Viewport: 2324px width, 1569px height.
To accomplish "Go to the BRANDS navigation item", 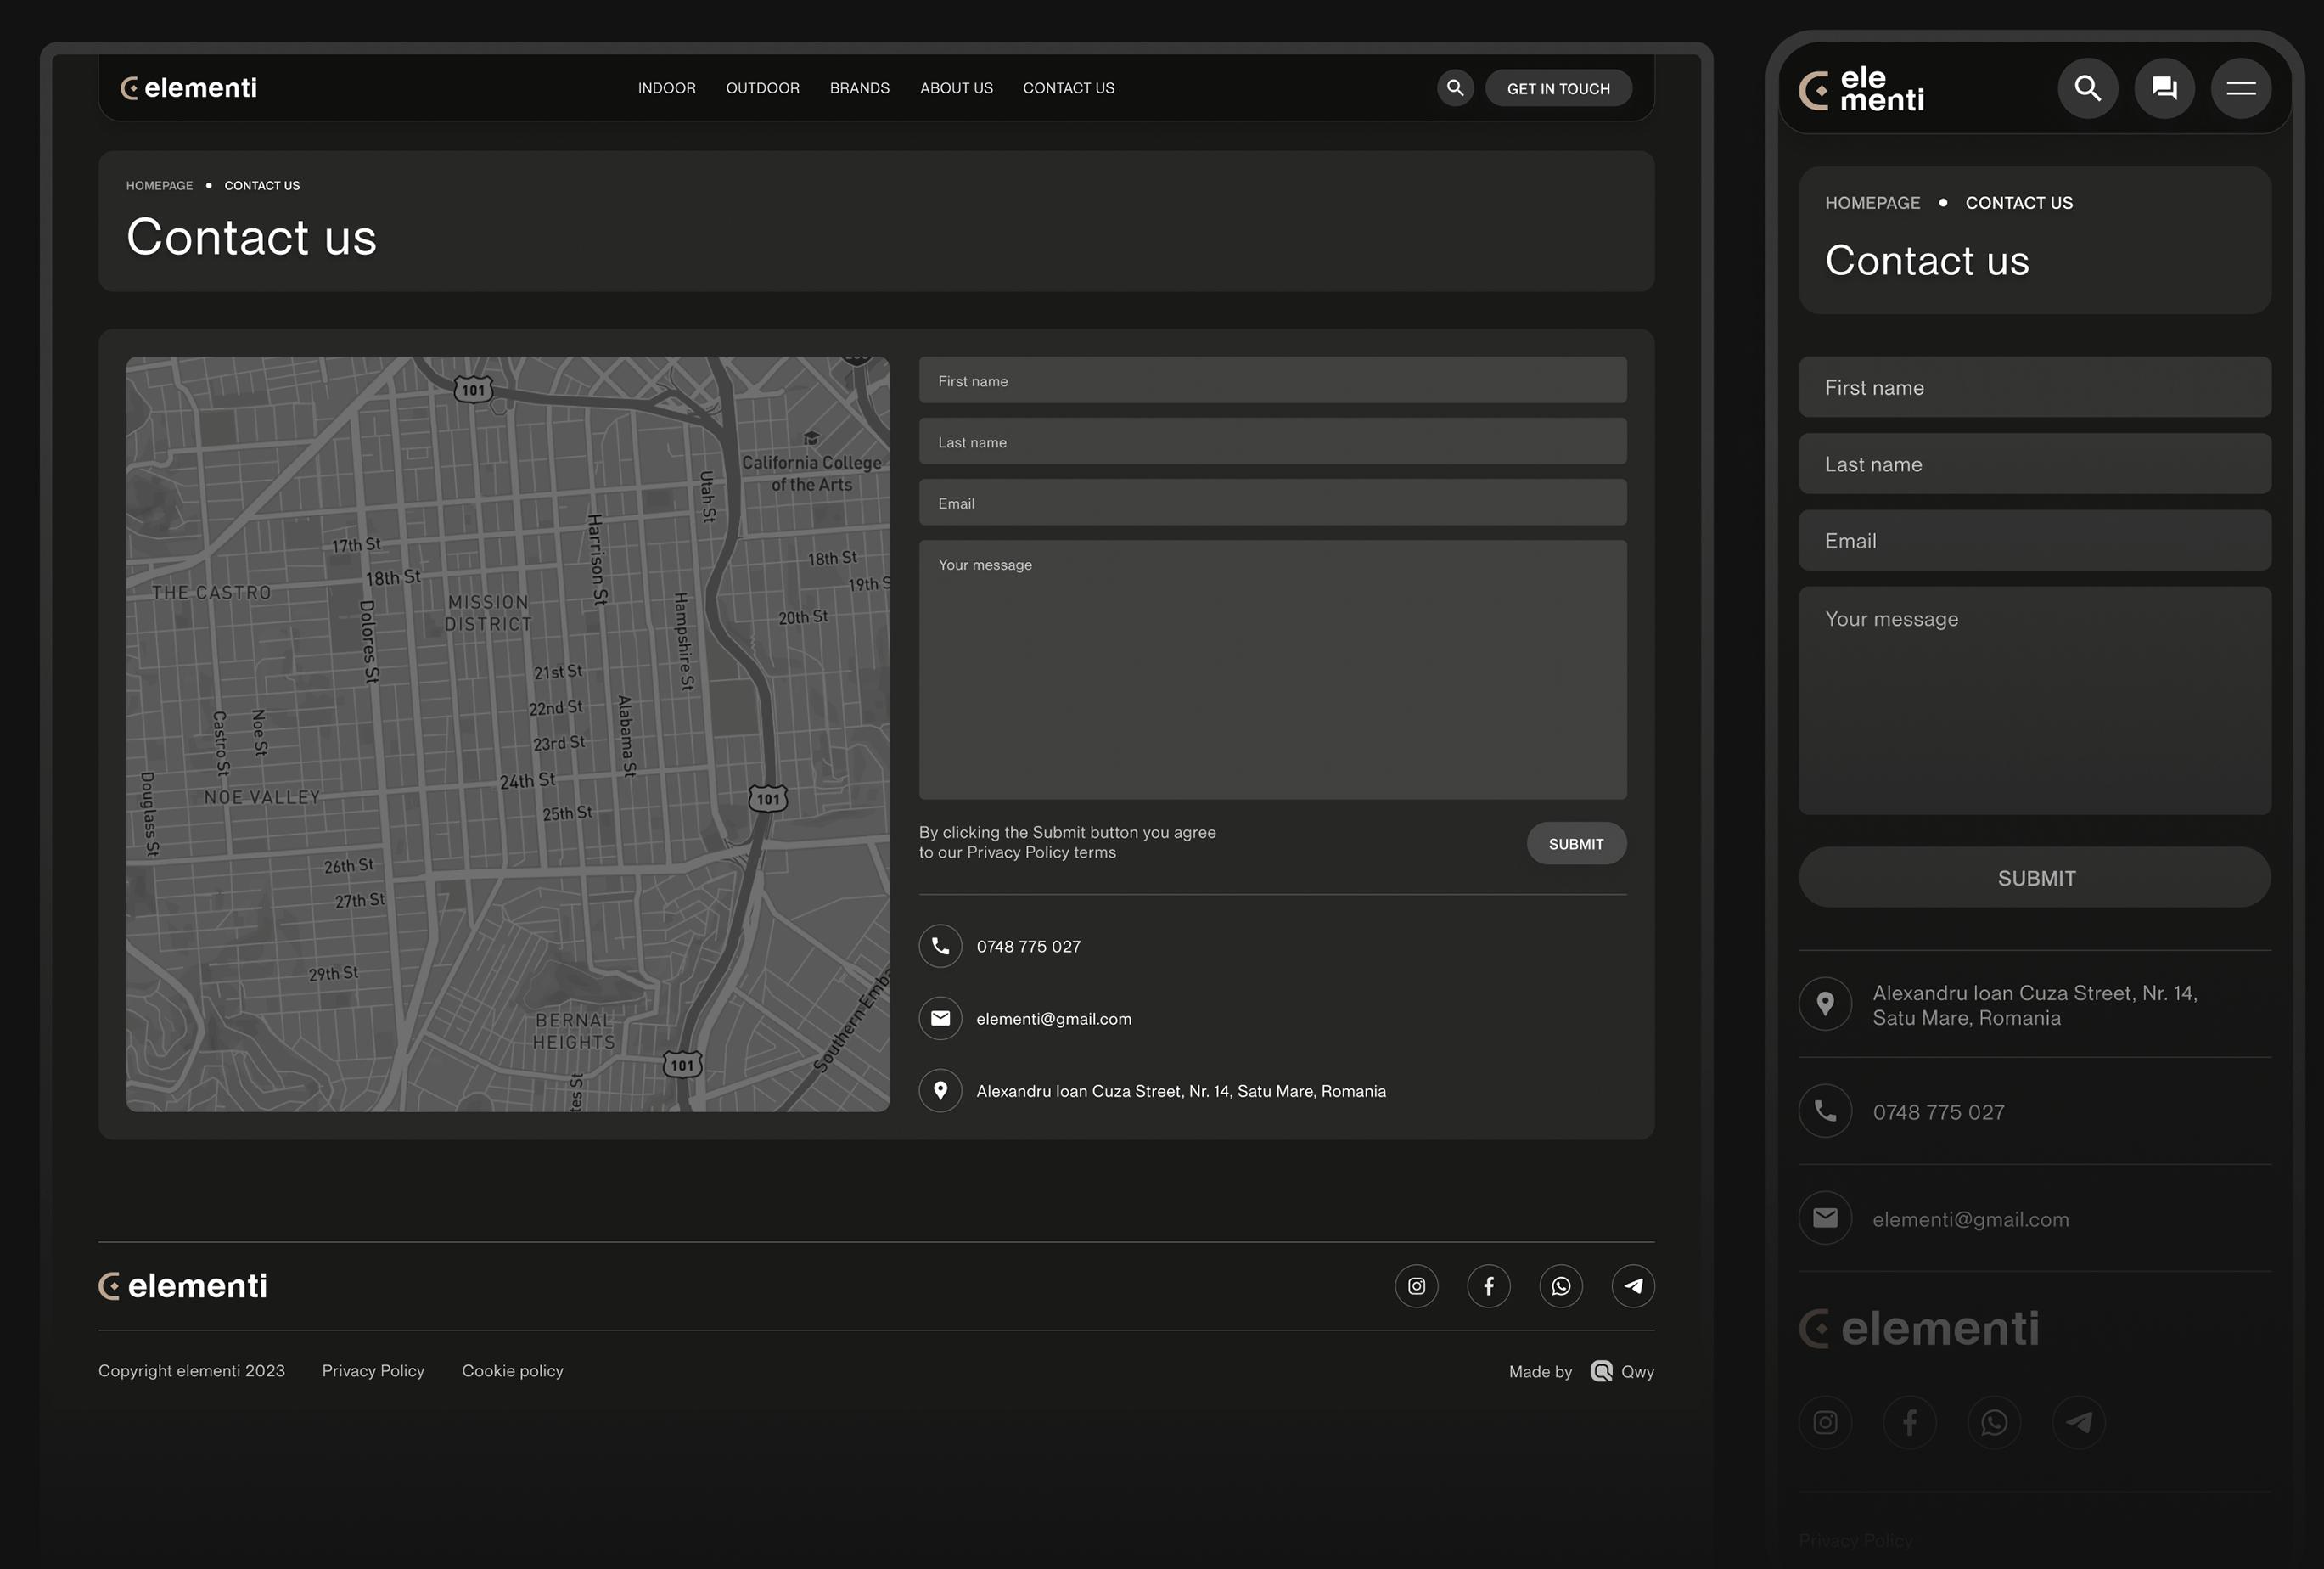I will tap(859, 88).
